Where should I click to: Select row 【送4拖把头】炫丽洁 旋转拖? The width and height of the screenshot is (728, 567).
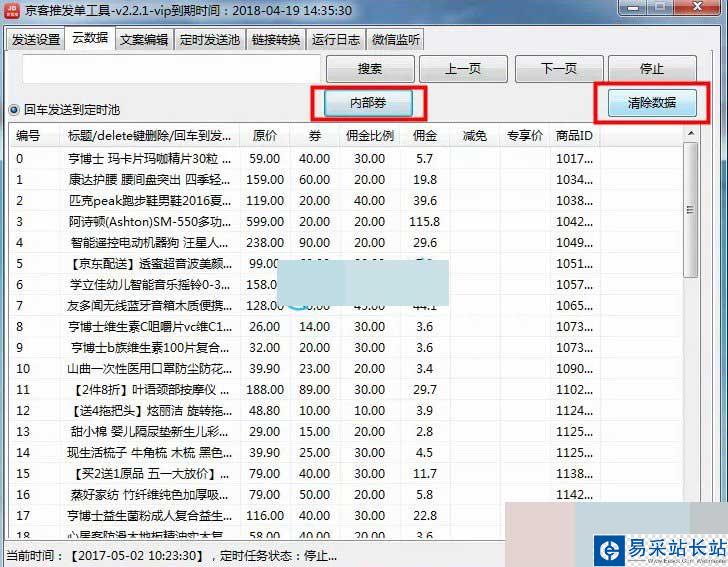[x=346, y=411]
